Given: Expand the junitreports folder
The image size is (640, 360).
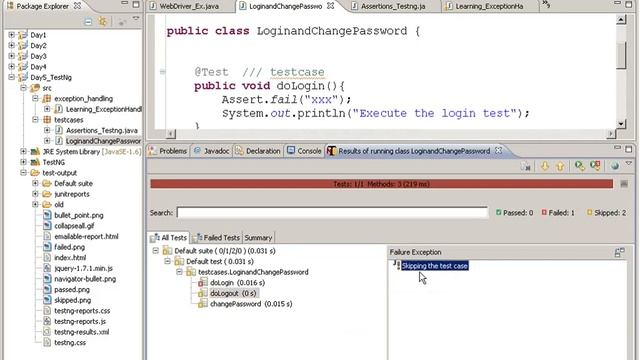Looking at the screenshot, I should tap(35, 194).
